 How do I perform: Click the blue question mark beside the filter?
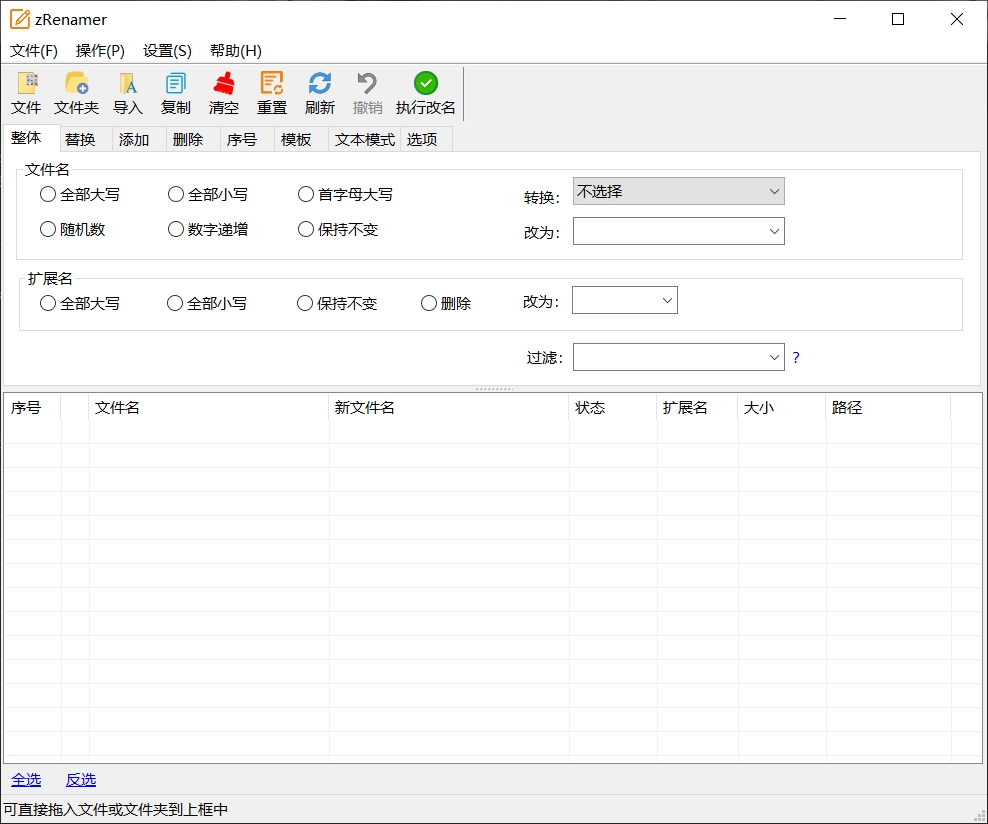795,357
